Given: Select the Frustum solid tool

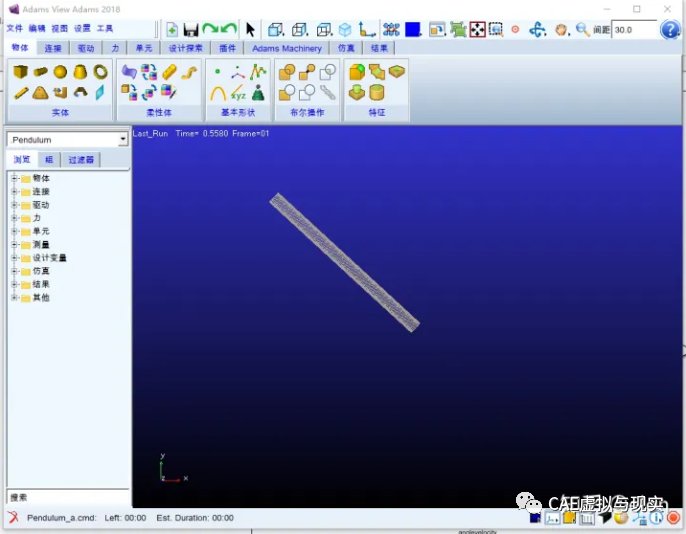Looking at the screenshot, I should coord(80,71).
